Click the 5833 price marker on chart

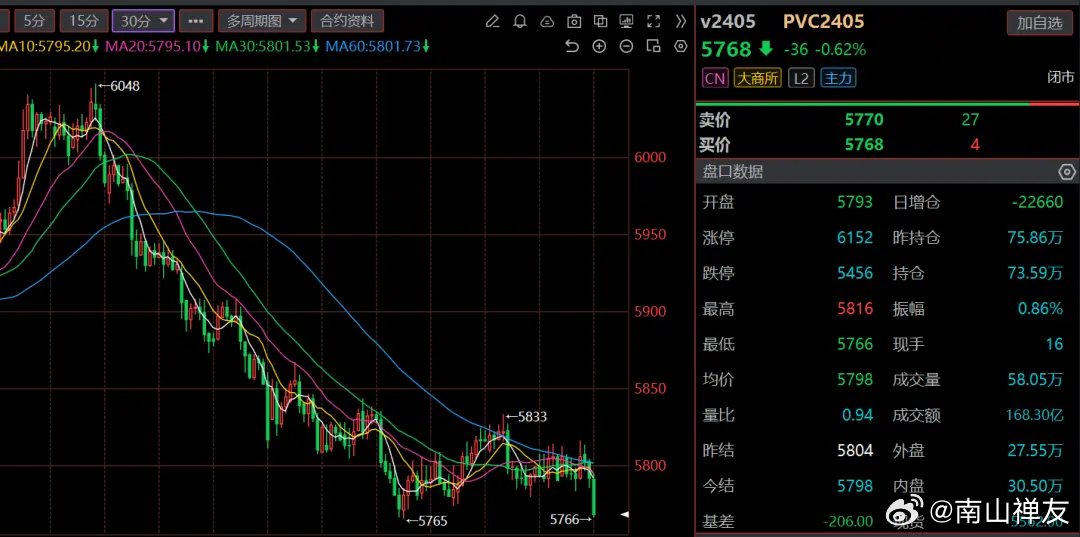(527, 417)
